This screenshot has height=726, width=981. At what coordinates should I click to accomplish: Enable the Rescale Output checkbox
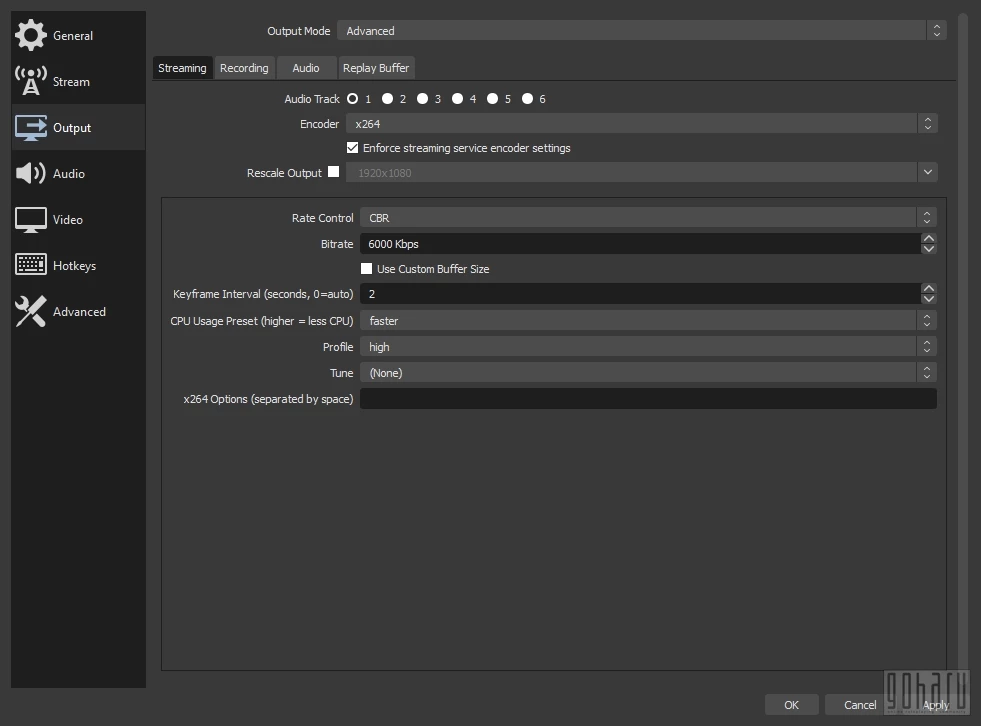[333, 171]
